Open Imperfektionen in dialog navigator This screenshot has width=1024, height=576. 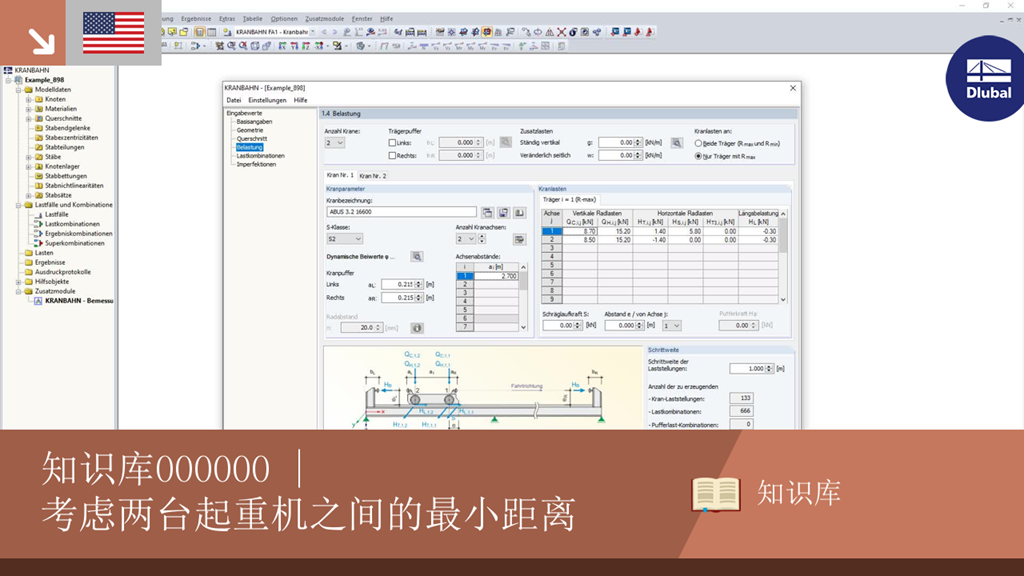256,164
